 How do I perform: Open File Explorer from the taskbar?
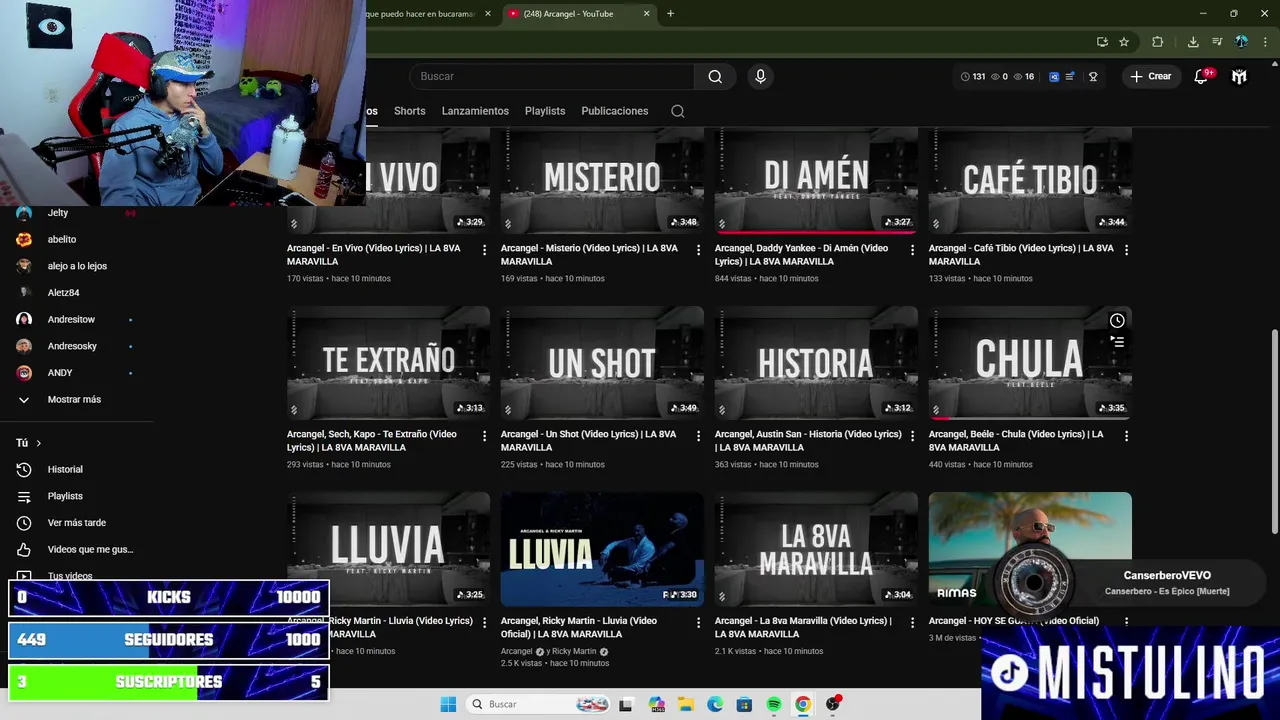[x=686, y=704]
